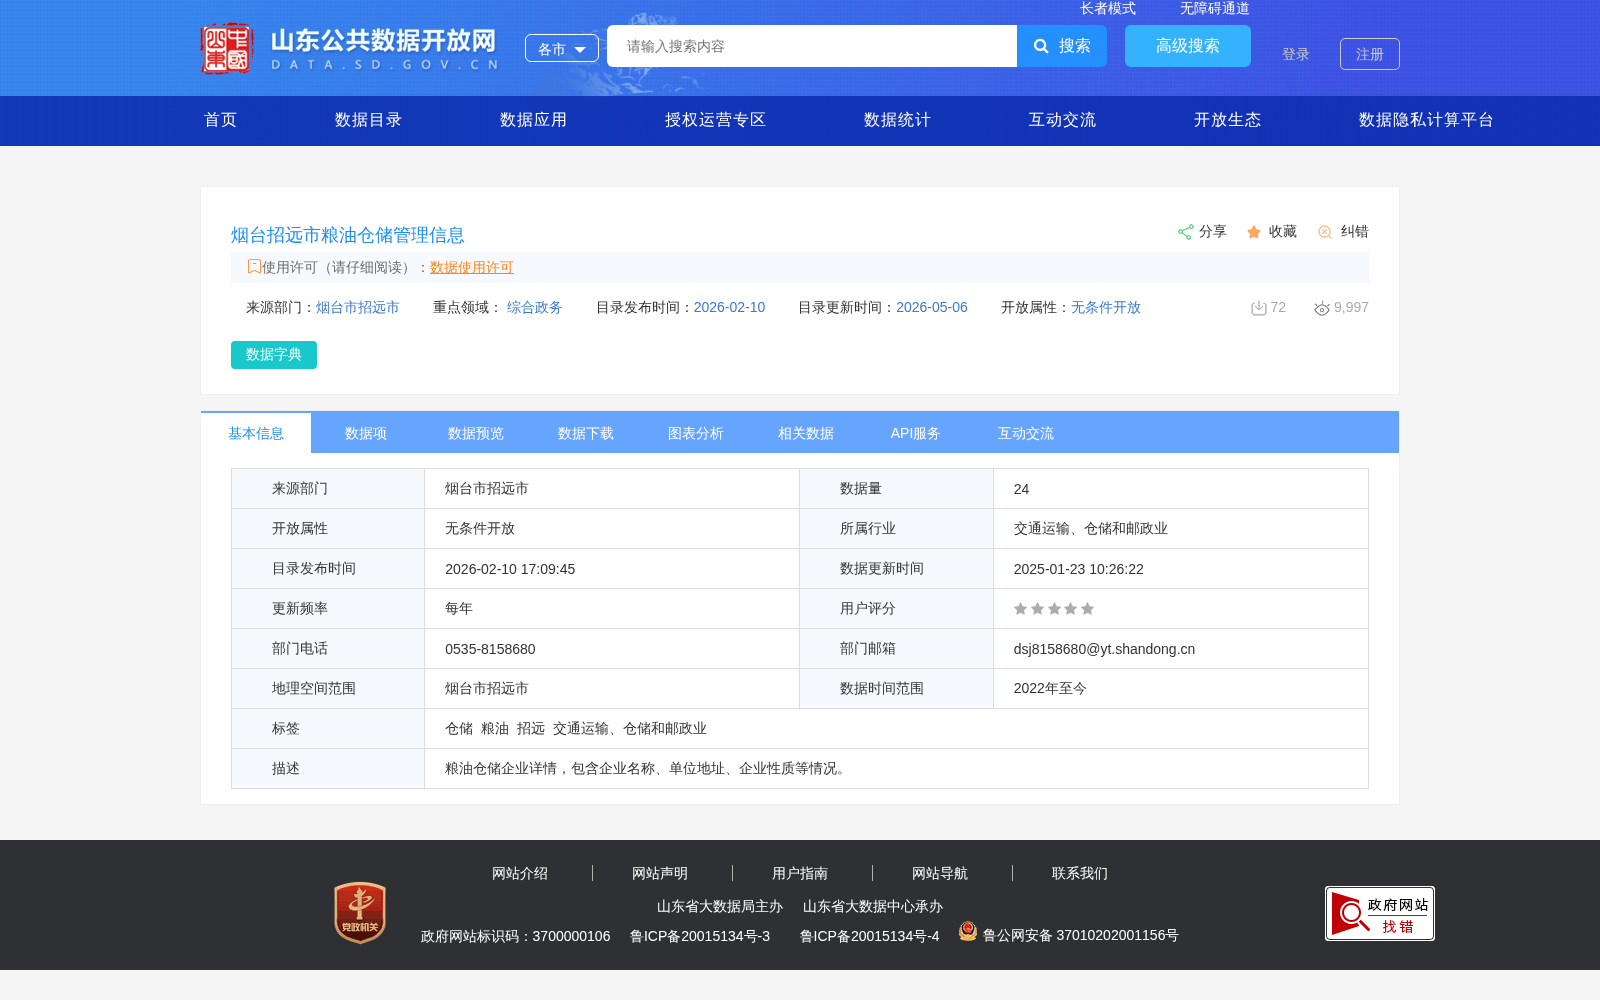
Task: Click the 无条件开放 attribute link
Action: pyautogui.click(x=1106, y=307)
